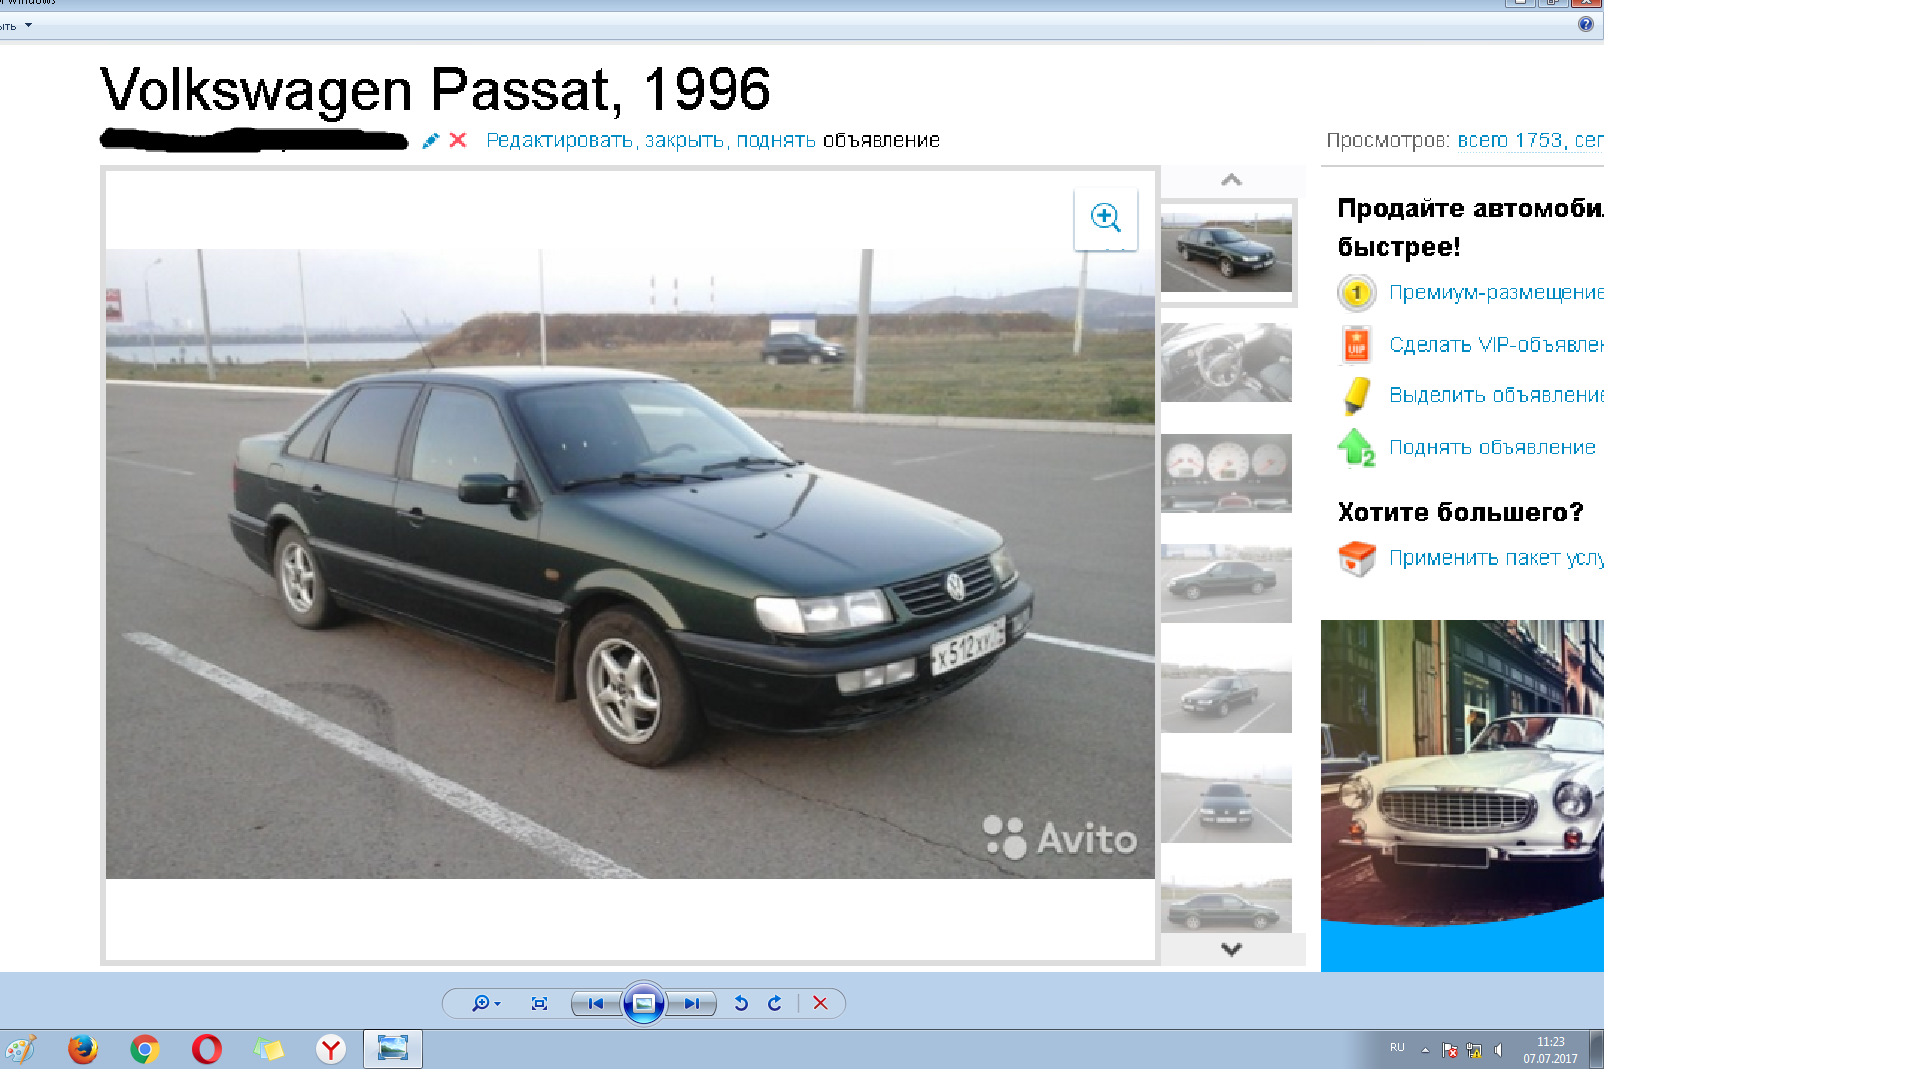The image size is (1920, 1080).
Task: Open the Премиум-размещение link
Action: click(1496, 293)
